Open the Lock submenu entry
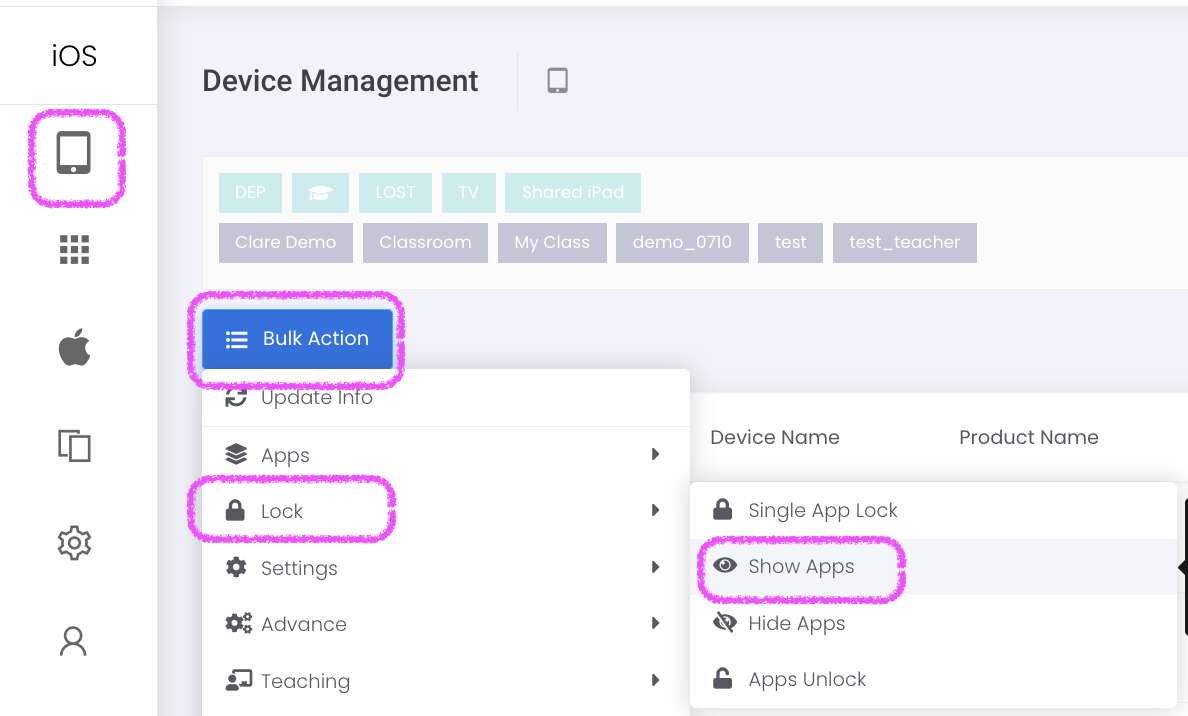The width and height of the screenshot is (1188, 716). (x=446, y=511)
